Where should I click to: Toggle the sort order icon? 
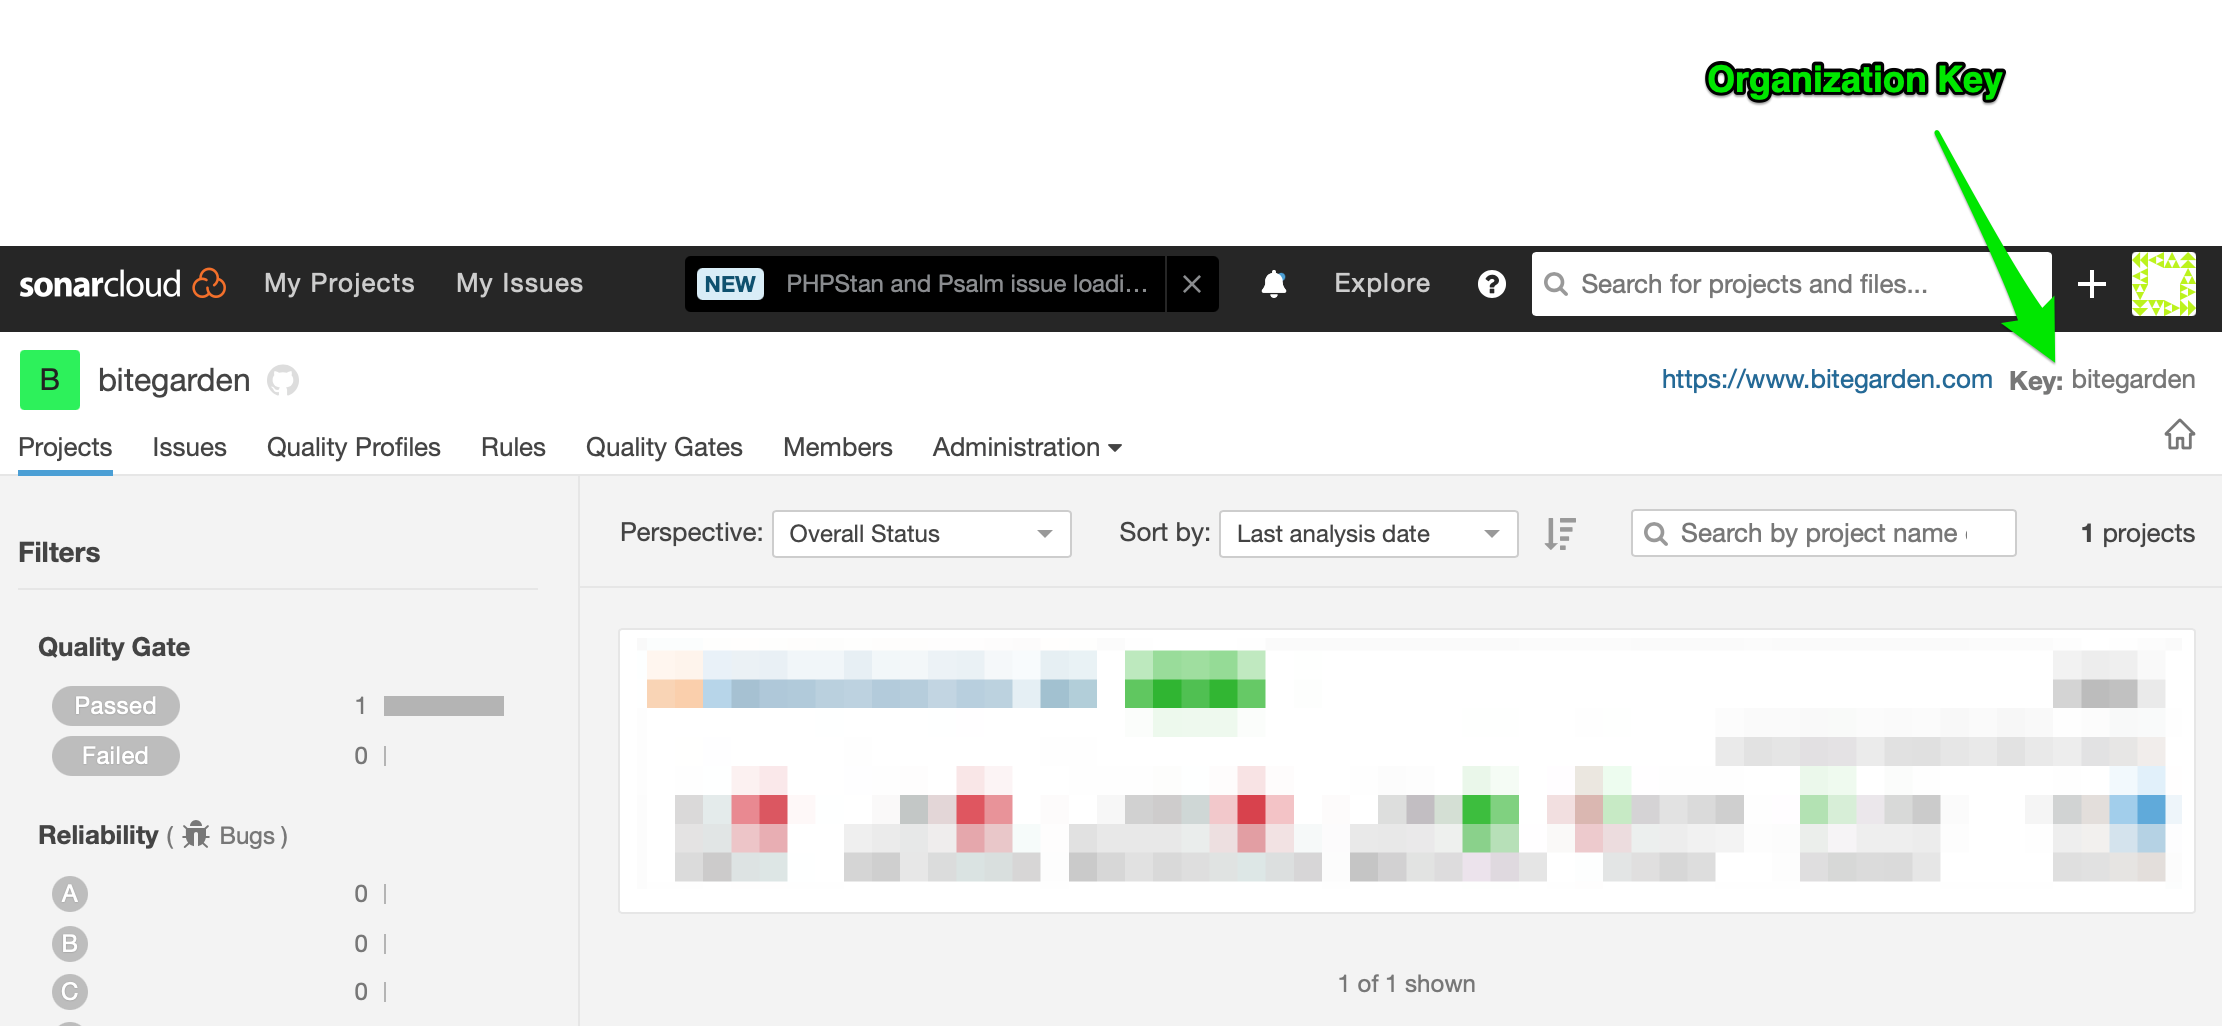click(x=1559, y=533)
